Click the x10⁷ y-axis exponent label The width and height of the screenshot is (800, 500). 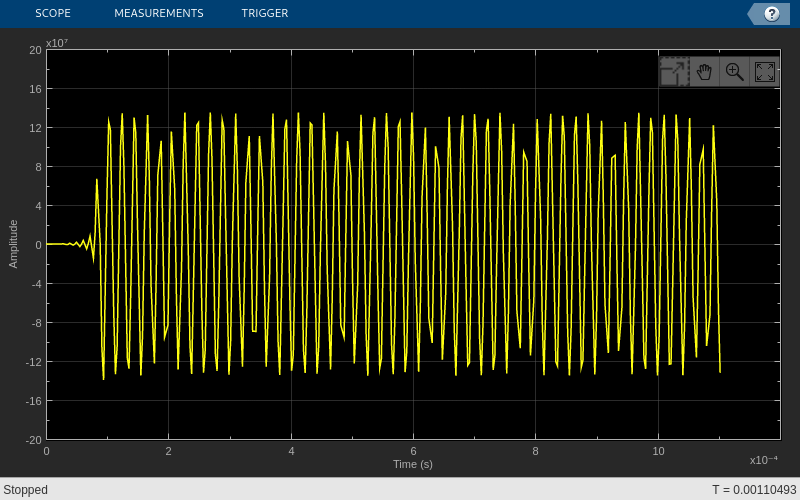(57, 43)
